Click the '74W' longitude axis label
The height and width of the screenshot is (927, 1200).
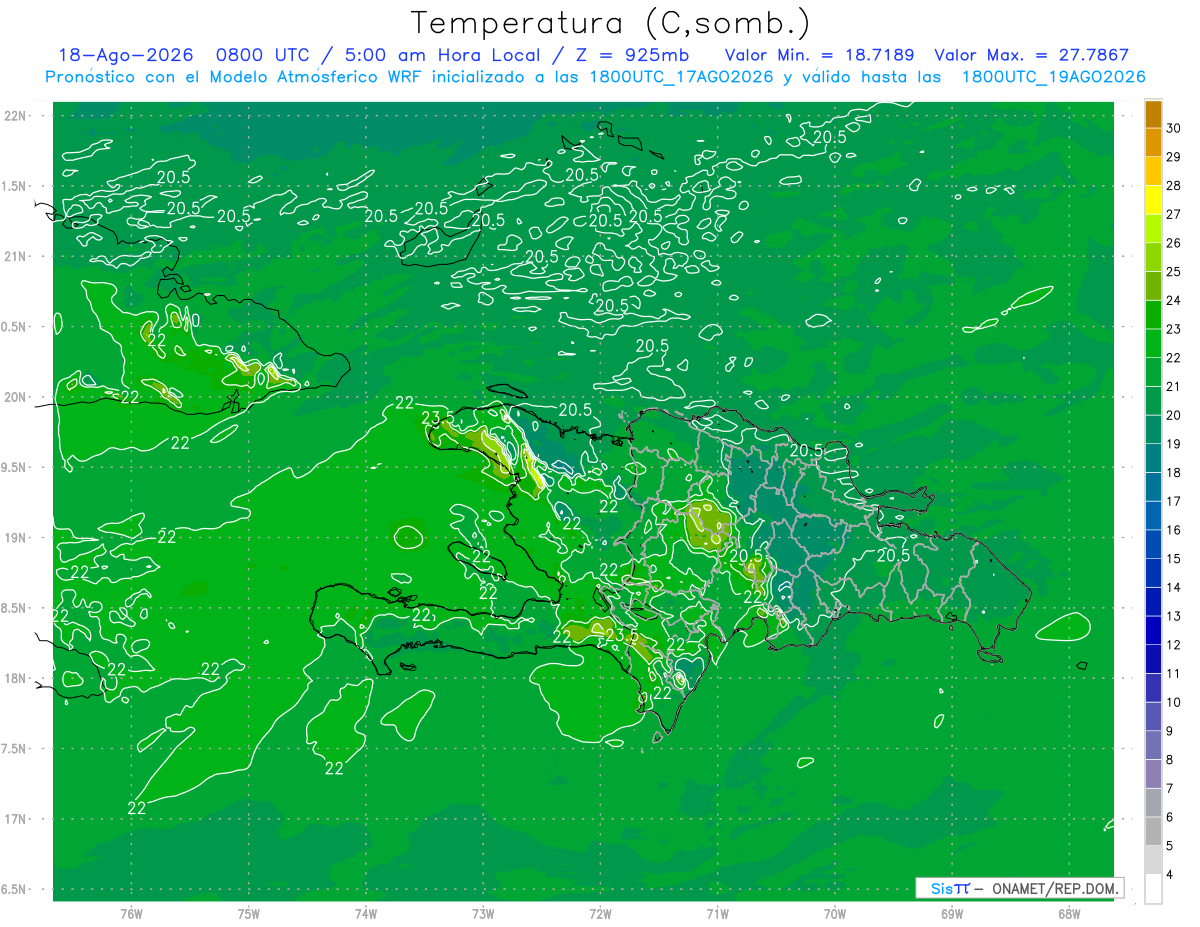366,913
